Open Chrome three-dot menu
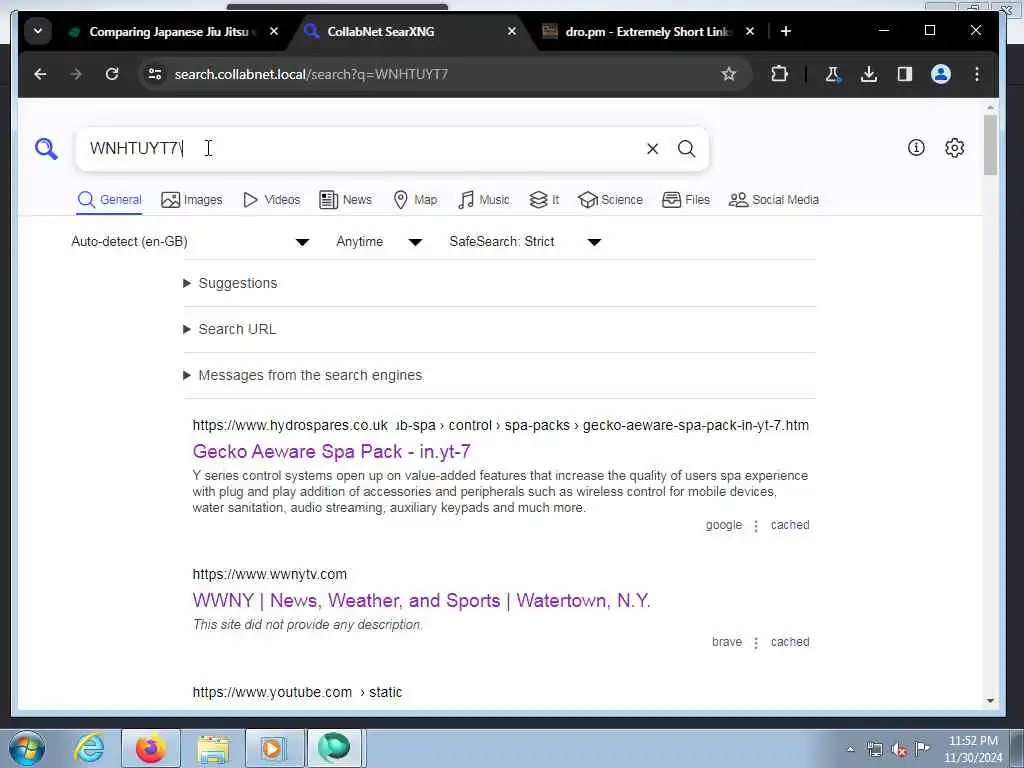The width and height of the screenshot is (1024, 768). [976, 74]
